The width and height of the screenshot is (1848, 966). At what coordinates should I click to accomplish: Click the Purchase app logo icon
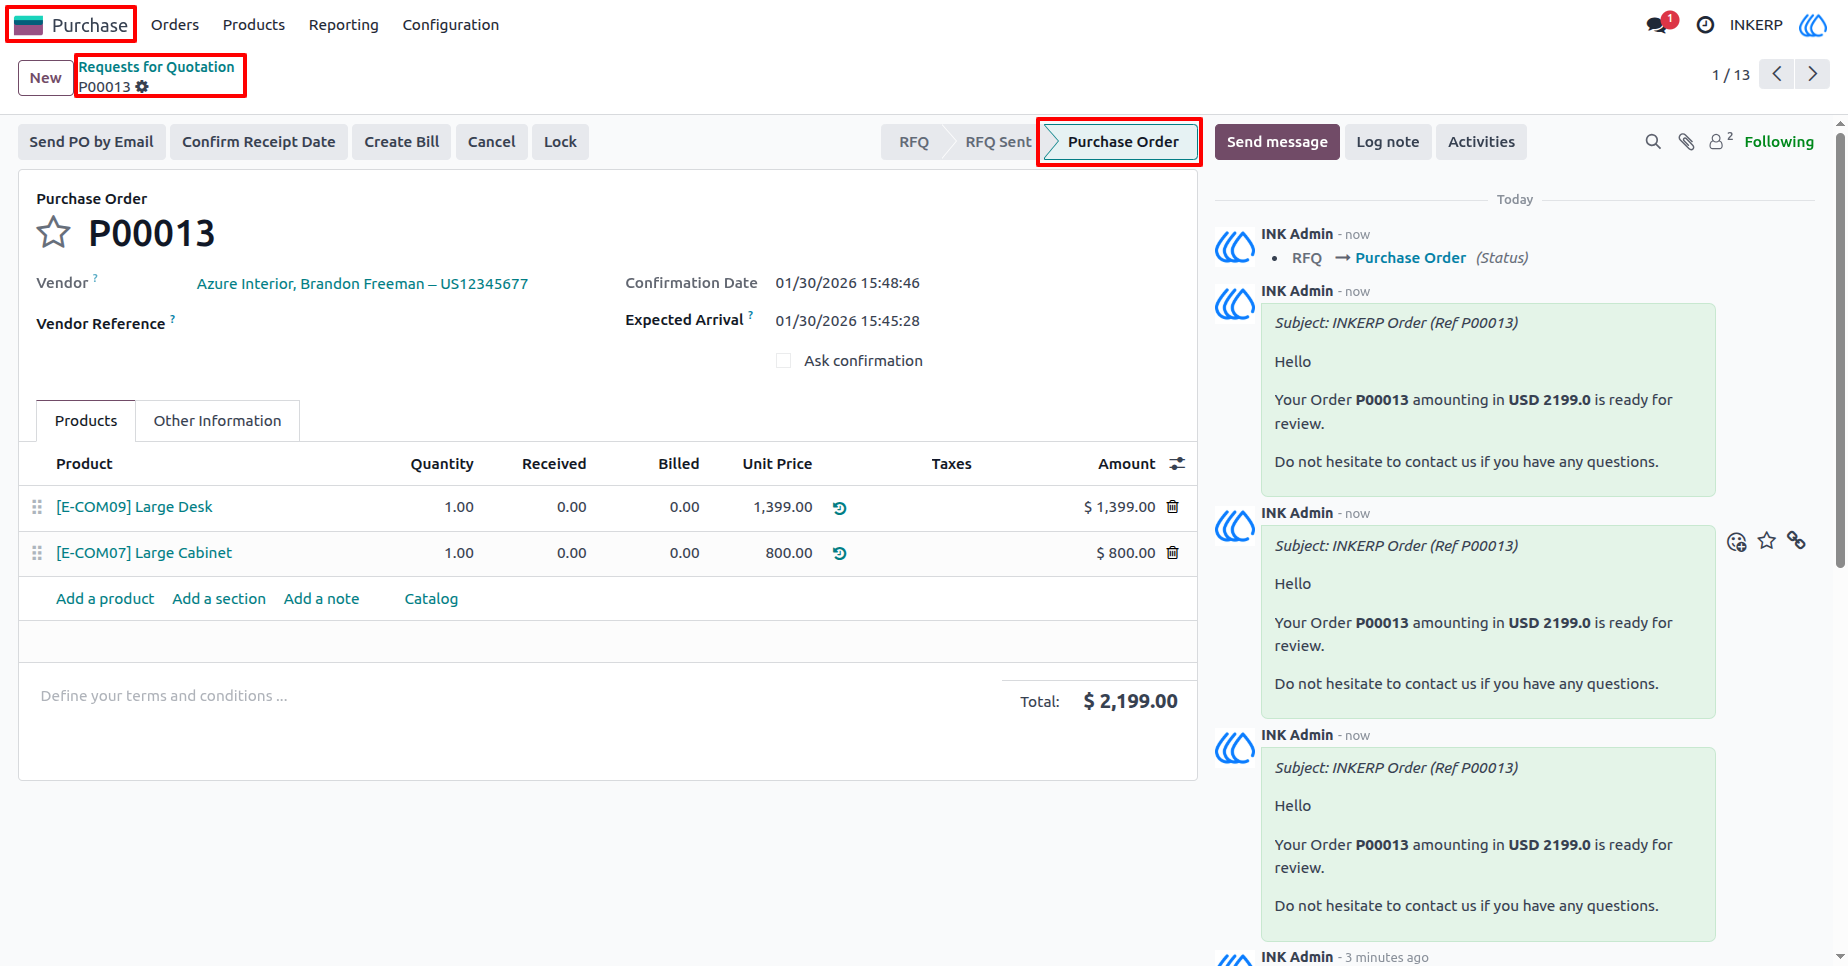click(x=28, y=25)
